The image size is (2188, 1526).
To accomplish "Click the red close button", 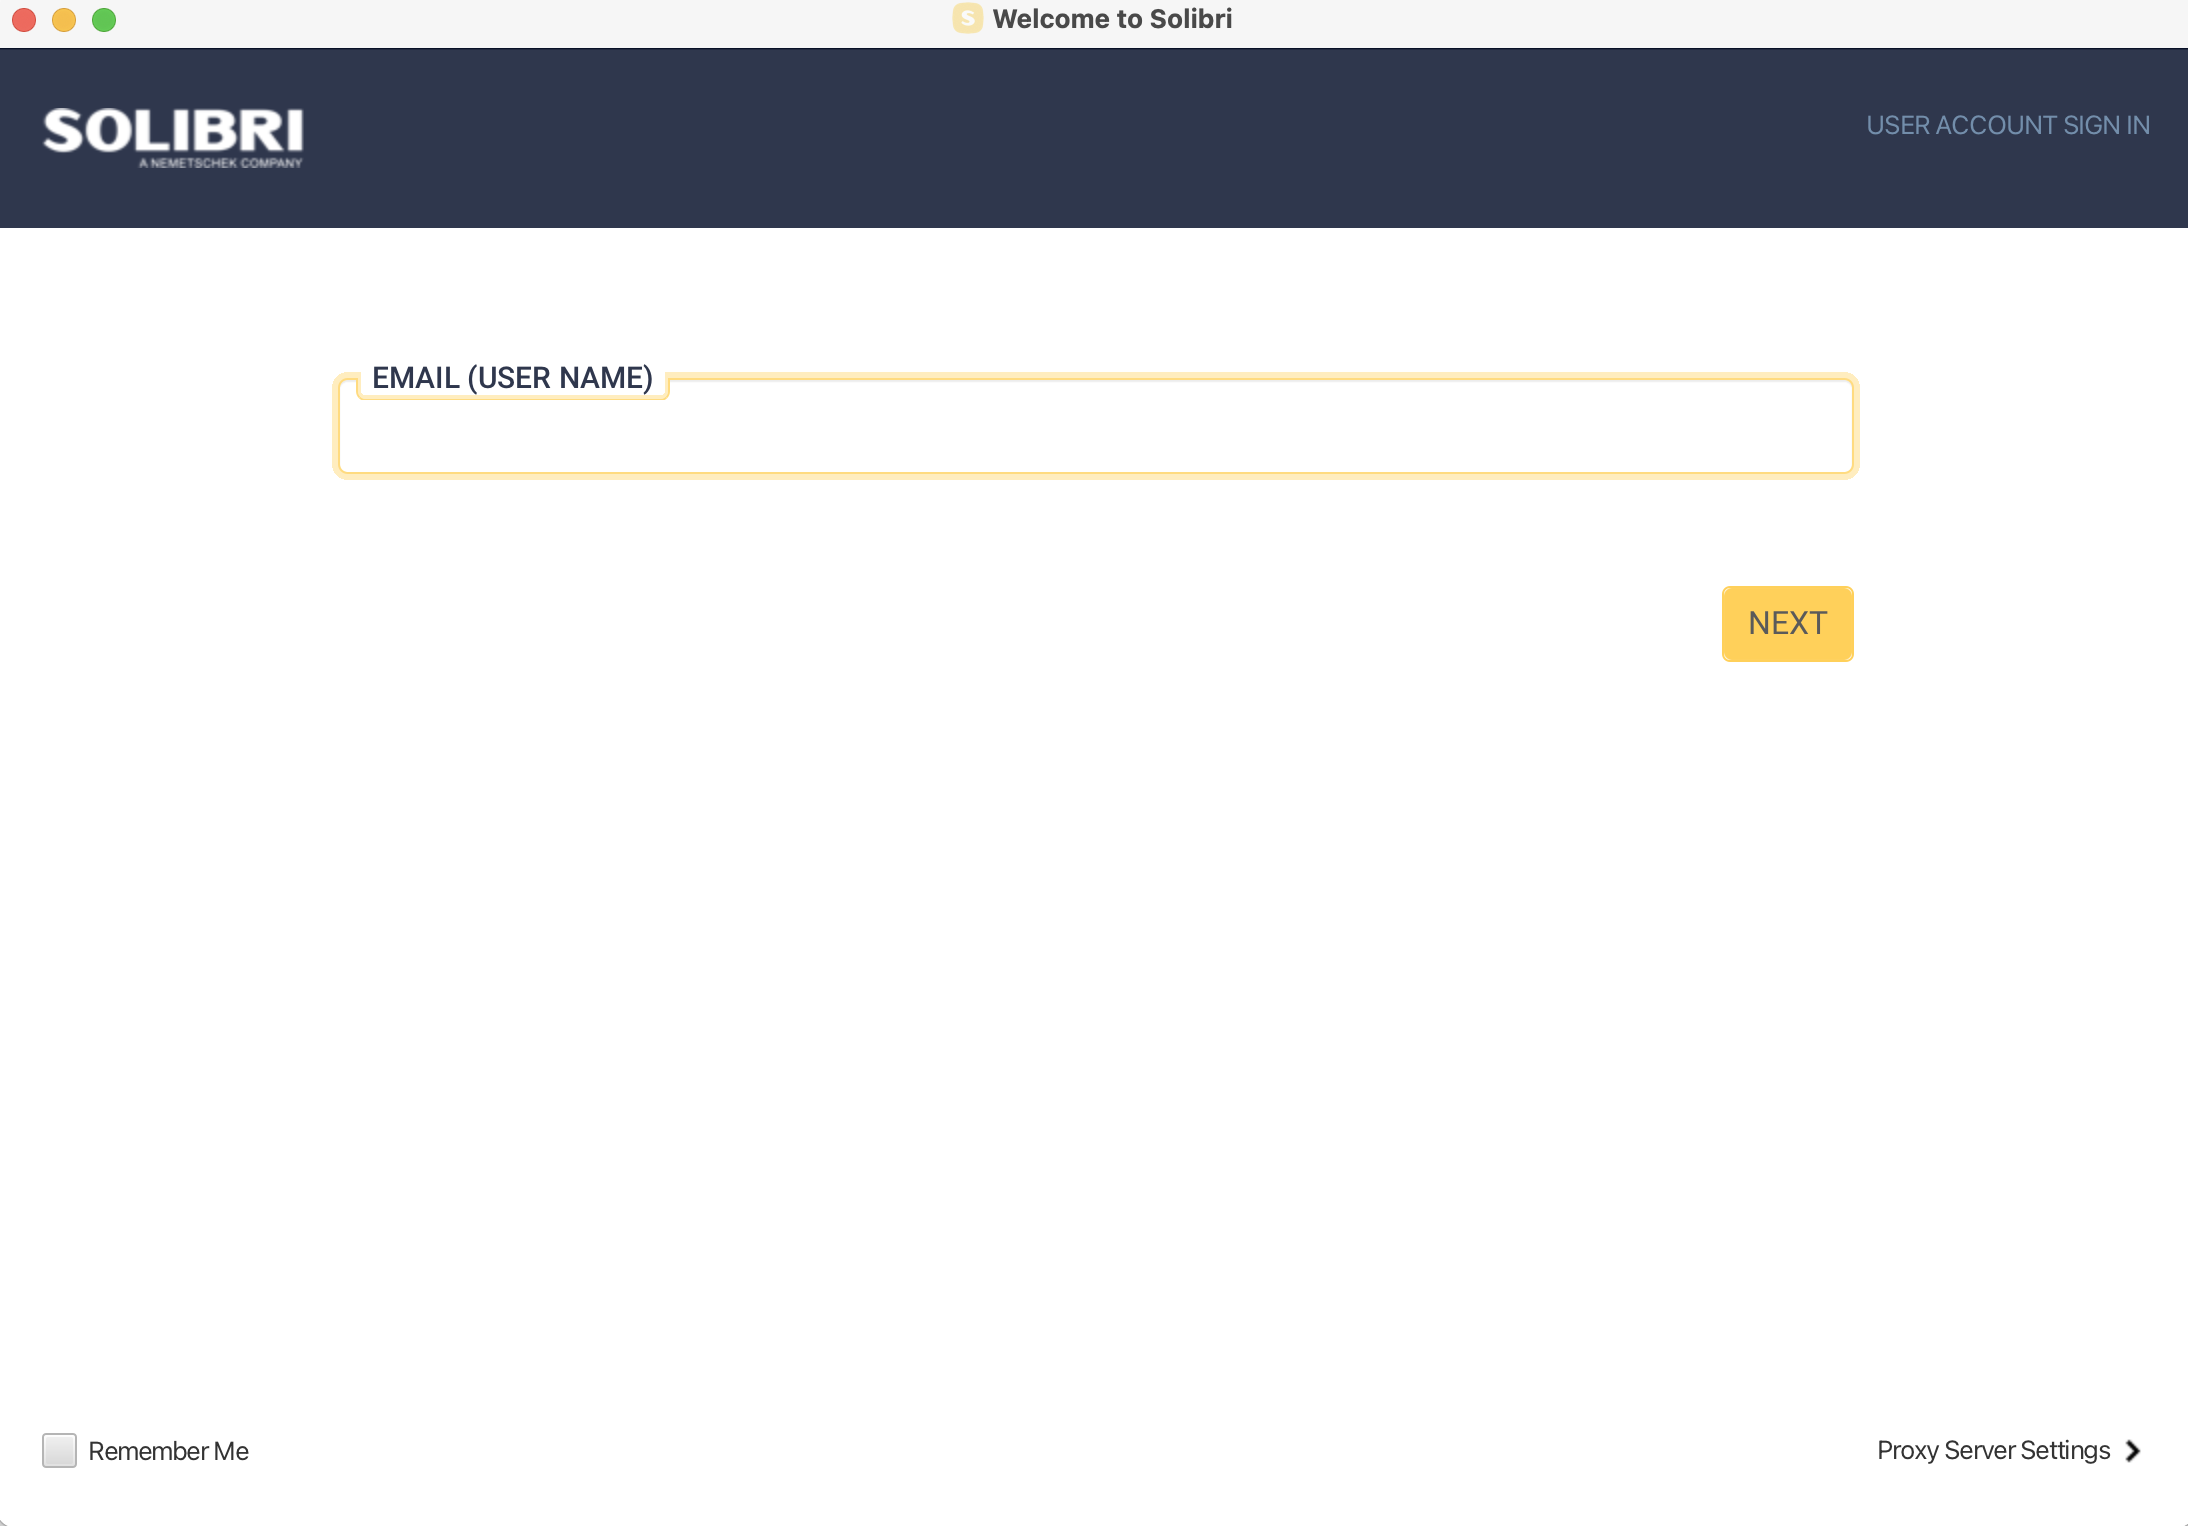I will 22,19.
